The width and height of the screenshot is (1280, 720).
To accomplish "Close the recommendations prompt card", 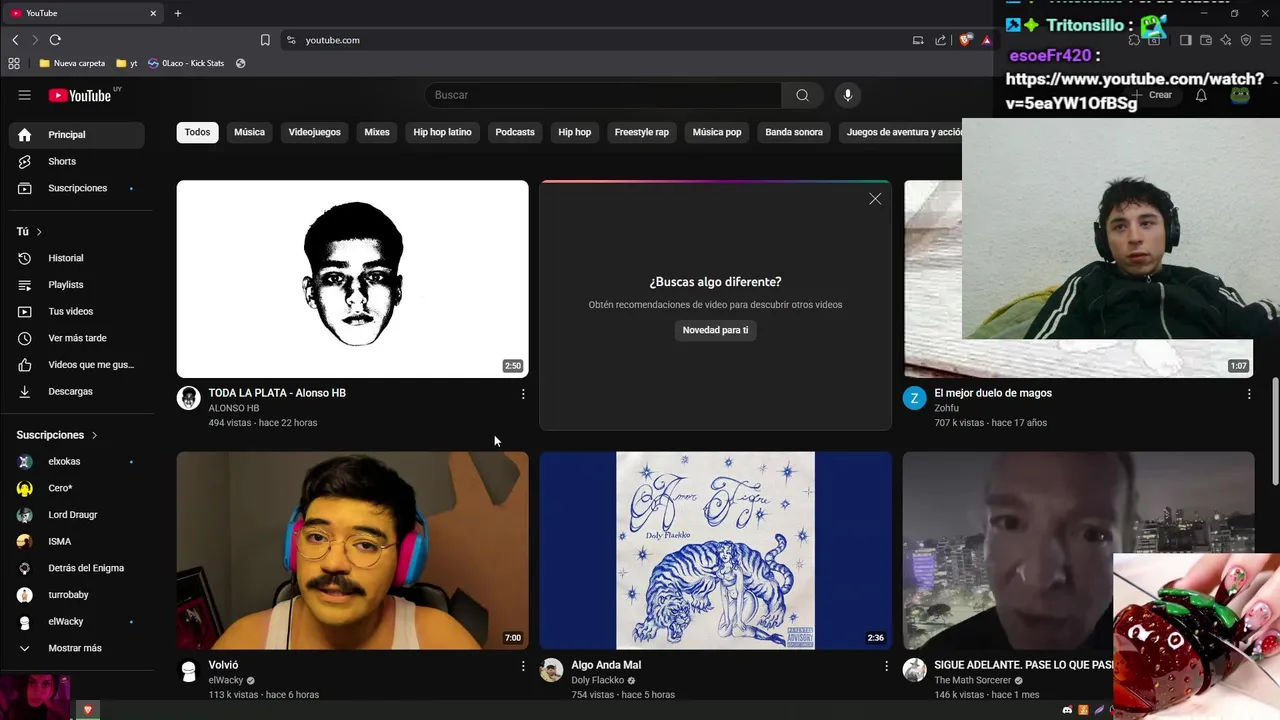I will coord(875,199).
